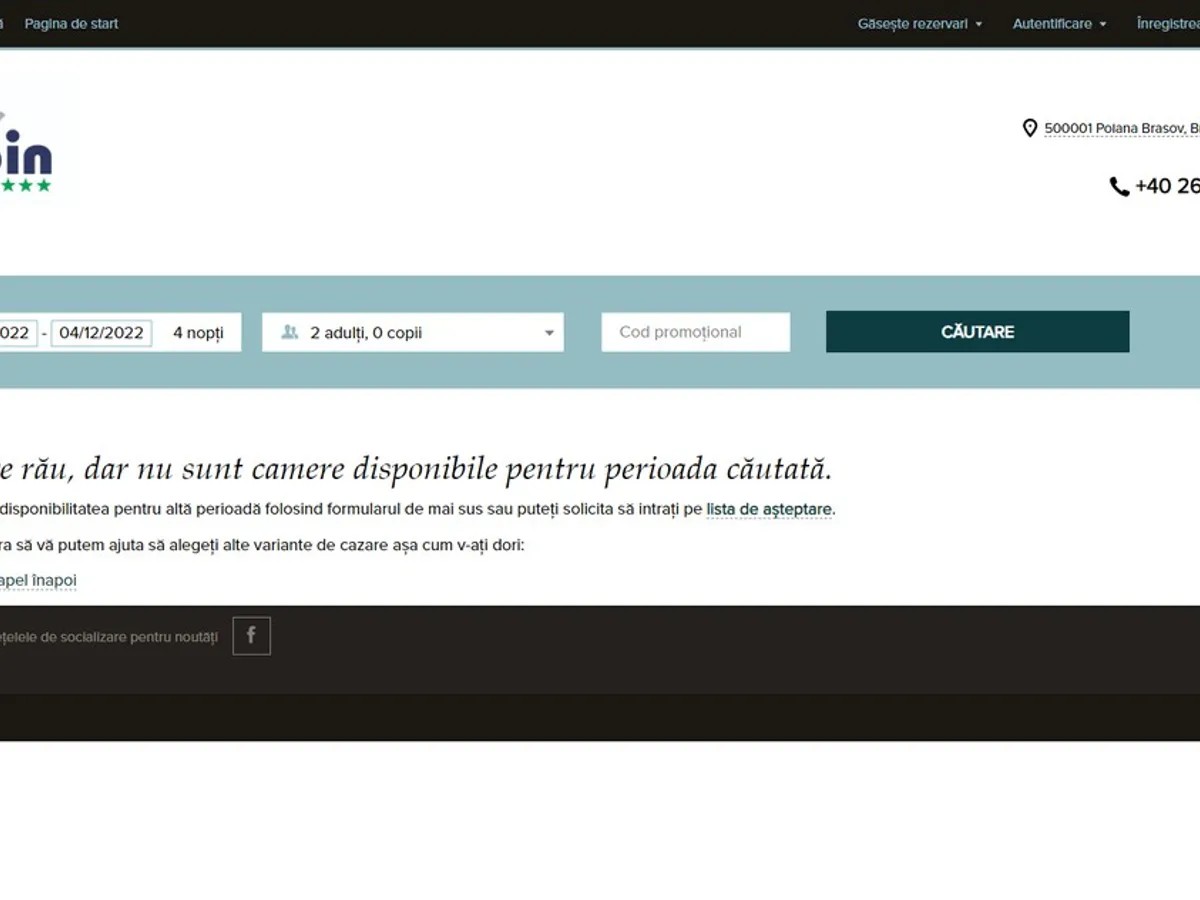Click the phone handset icon
The image size is (1200, 900).
[1119, 186]
